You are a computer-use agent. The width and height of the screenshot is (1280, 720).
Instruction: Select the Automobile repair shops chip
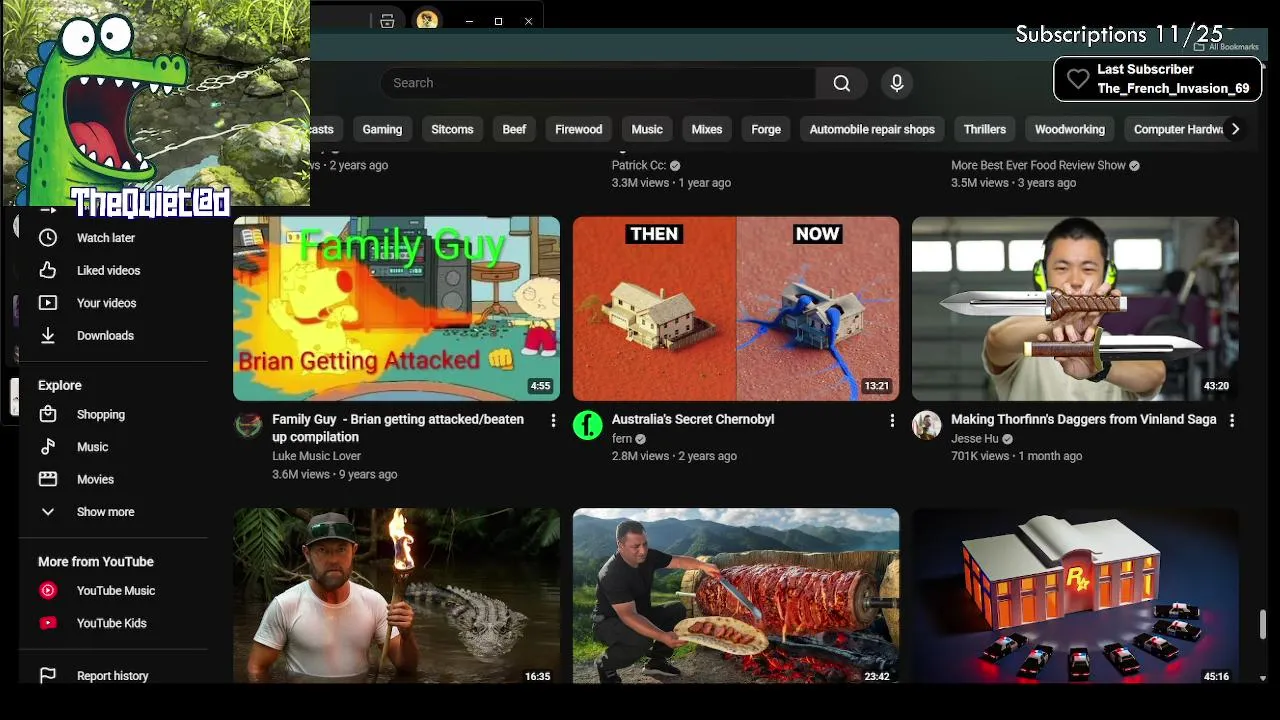pos(872,129)
